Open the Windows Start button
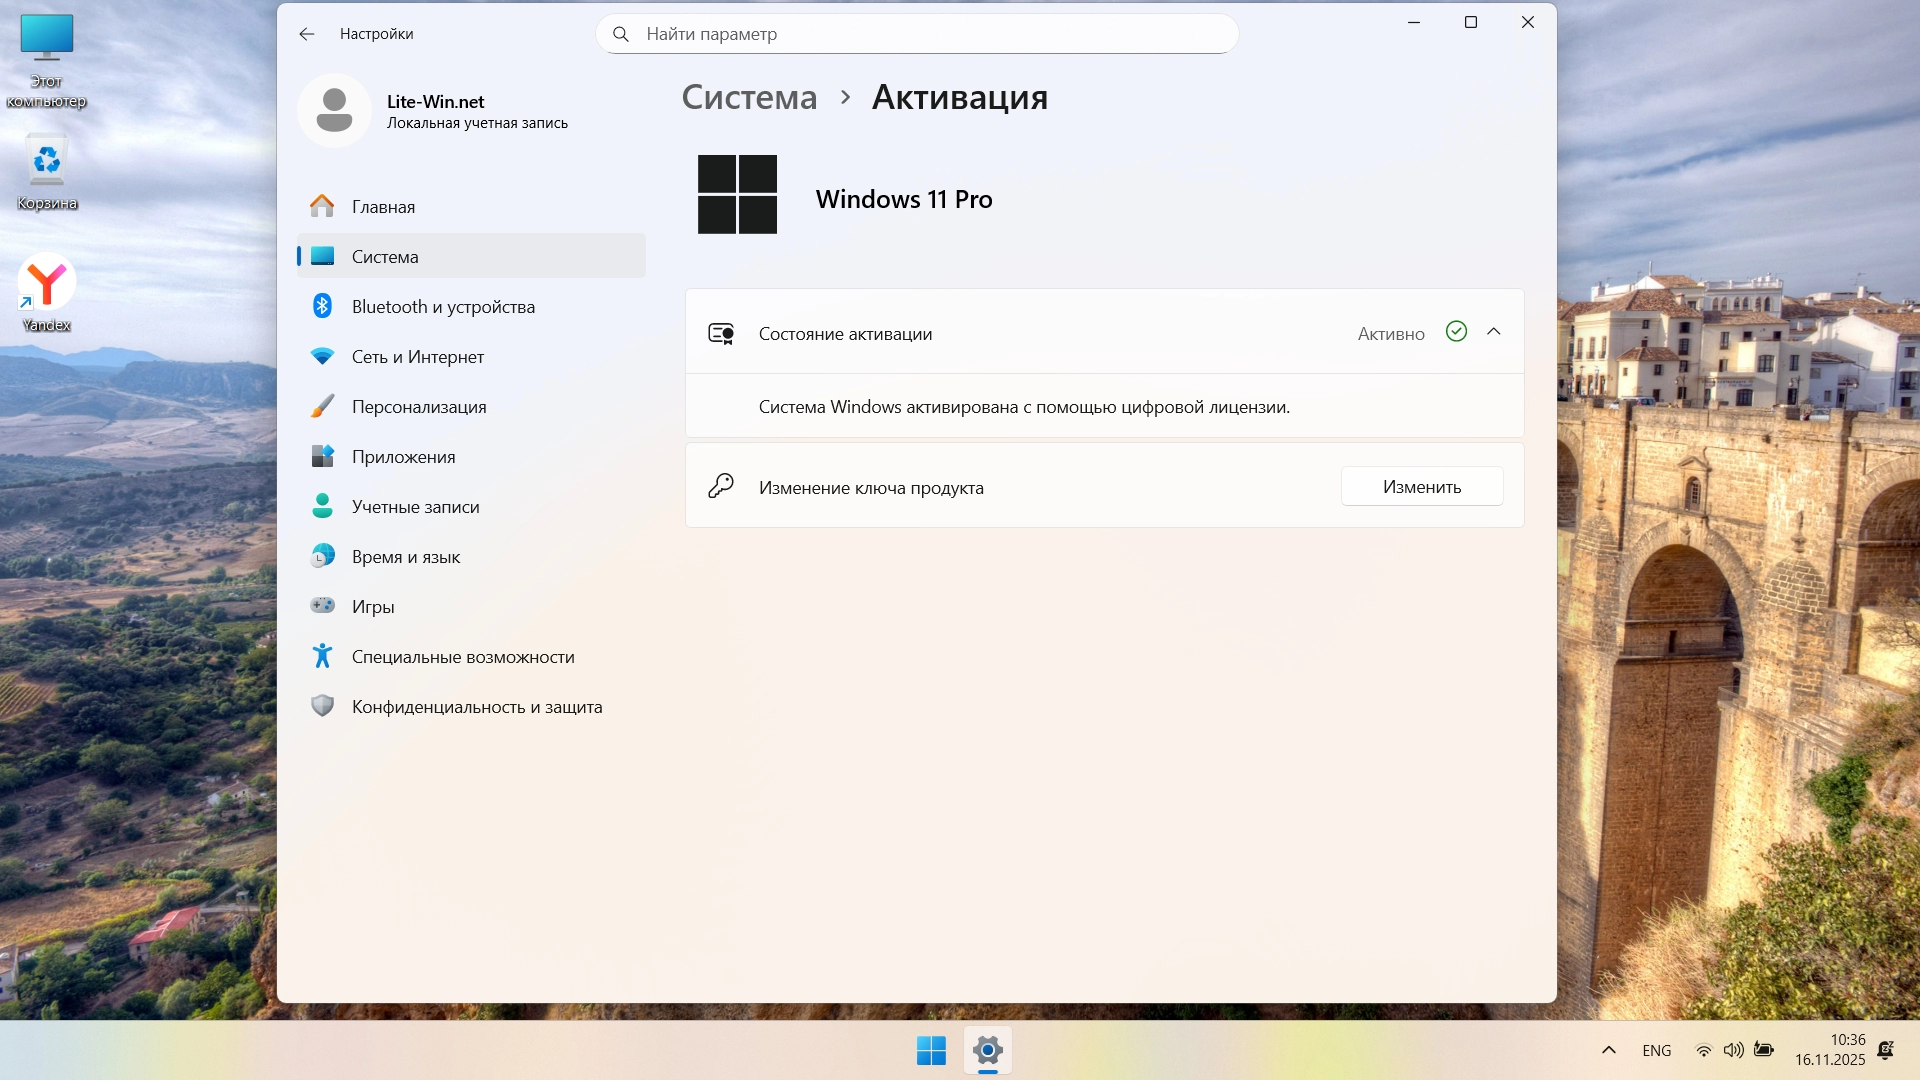This screenshot has height=1080, width=1920. tap(931, 1051)
